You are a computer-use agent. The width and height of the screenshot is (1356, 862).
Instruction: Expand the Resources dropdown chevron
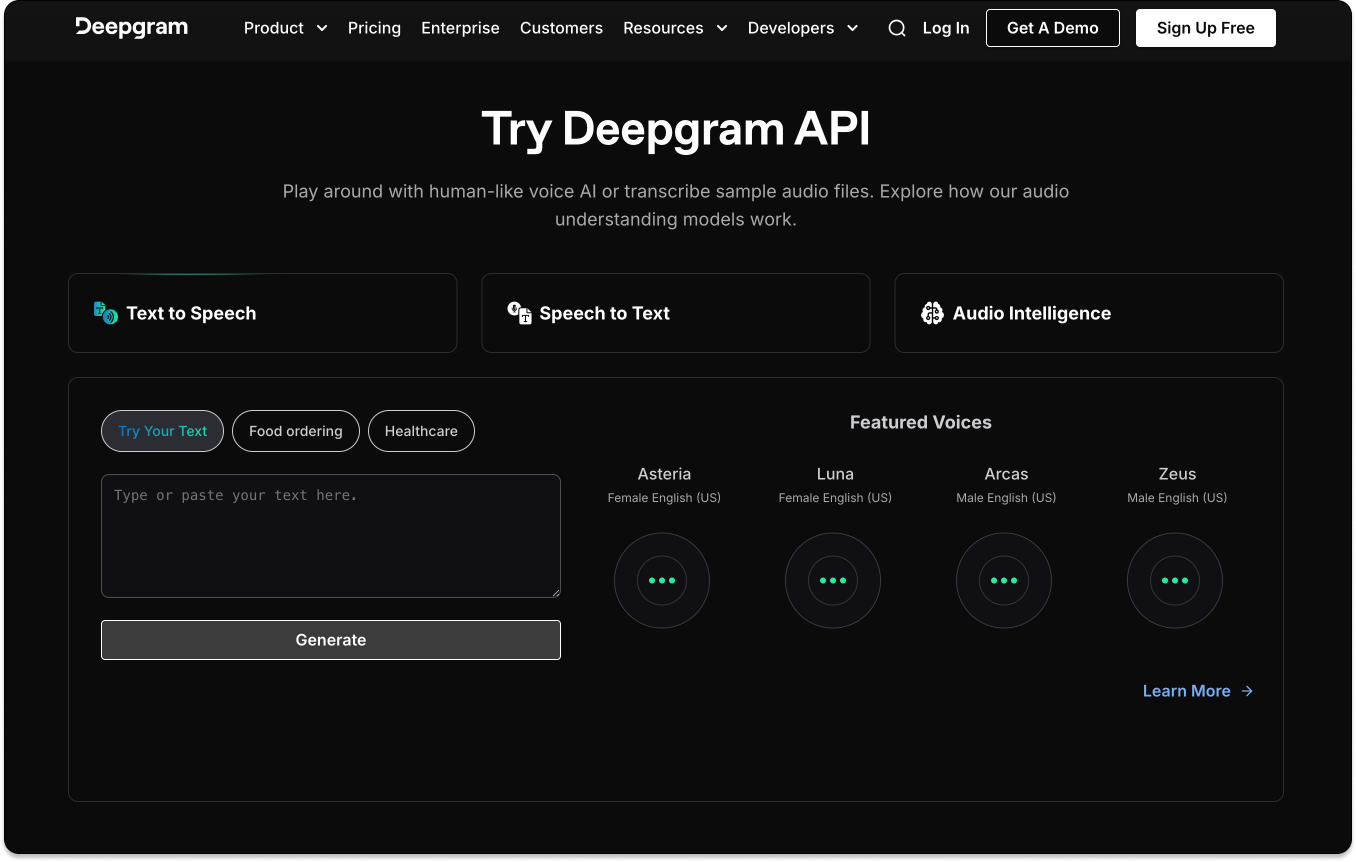coord(722,28)
